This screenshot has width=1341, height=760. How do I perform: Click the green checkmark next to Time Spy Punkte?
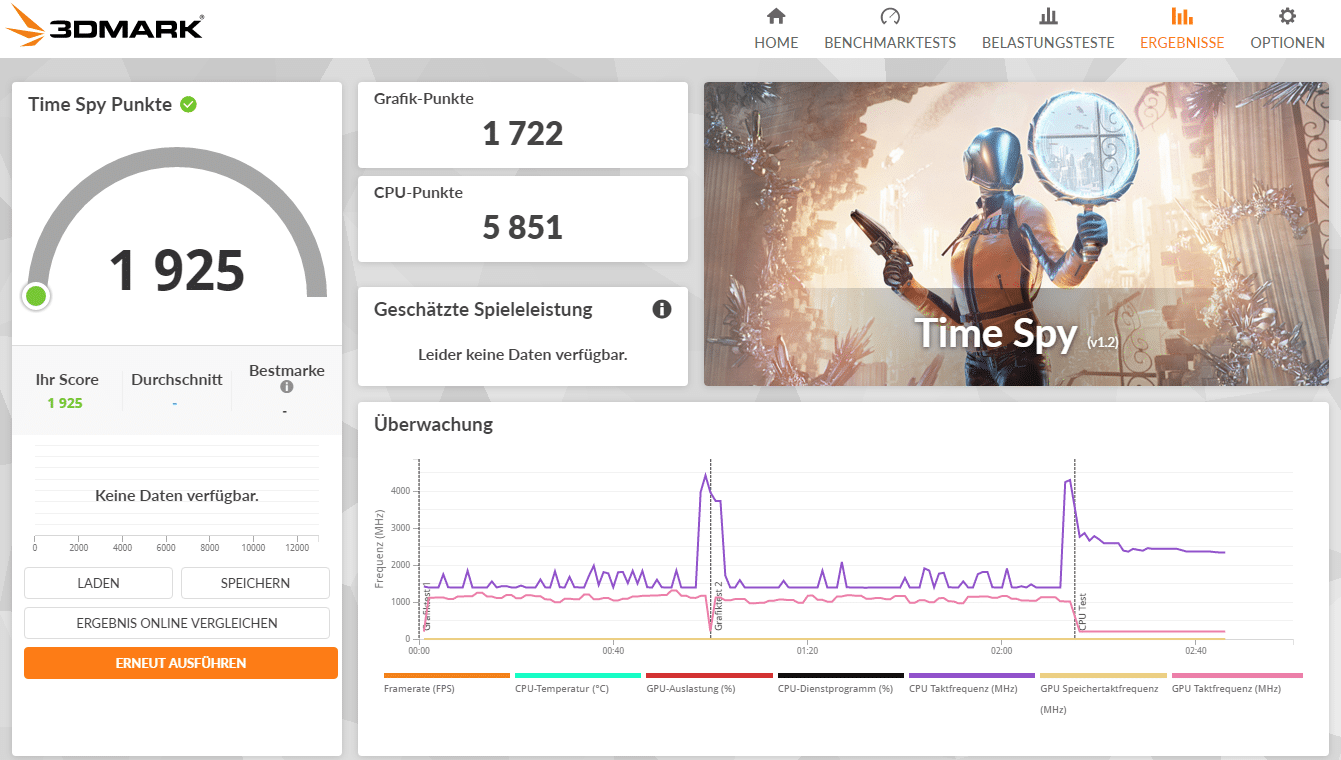tap(188, 104)
